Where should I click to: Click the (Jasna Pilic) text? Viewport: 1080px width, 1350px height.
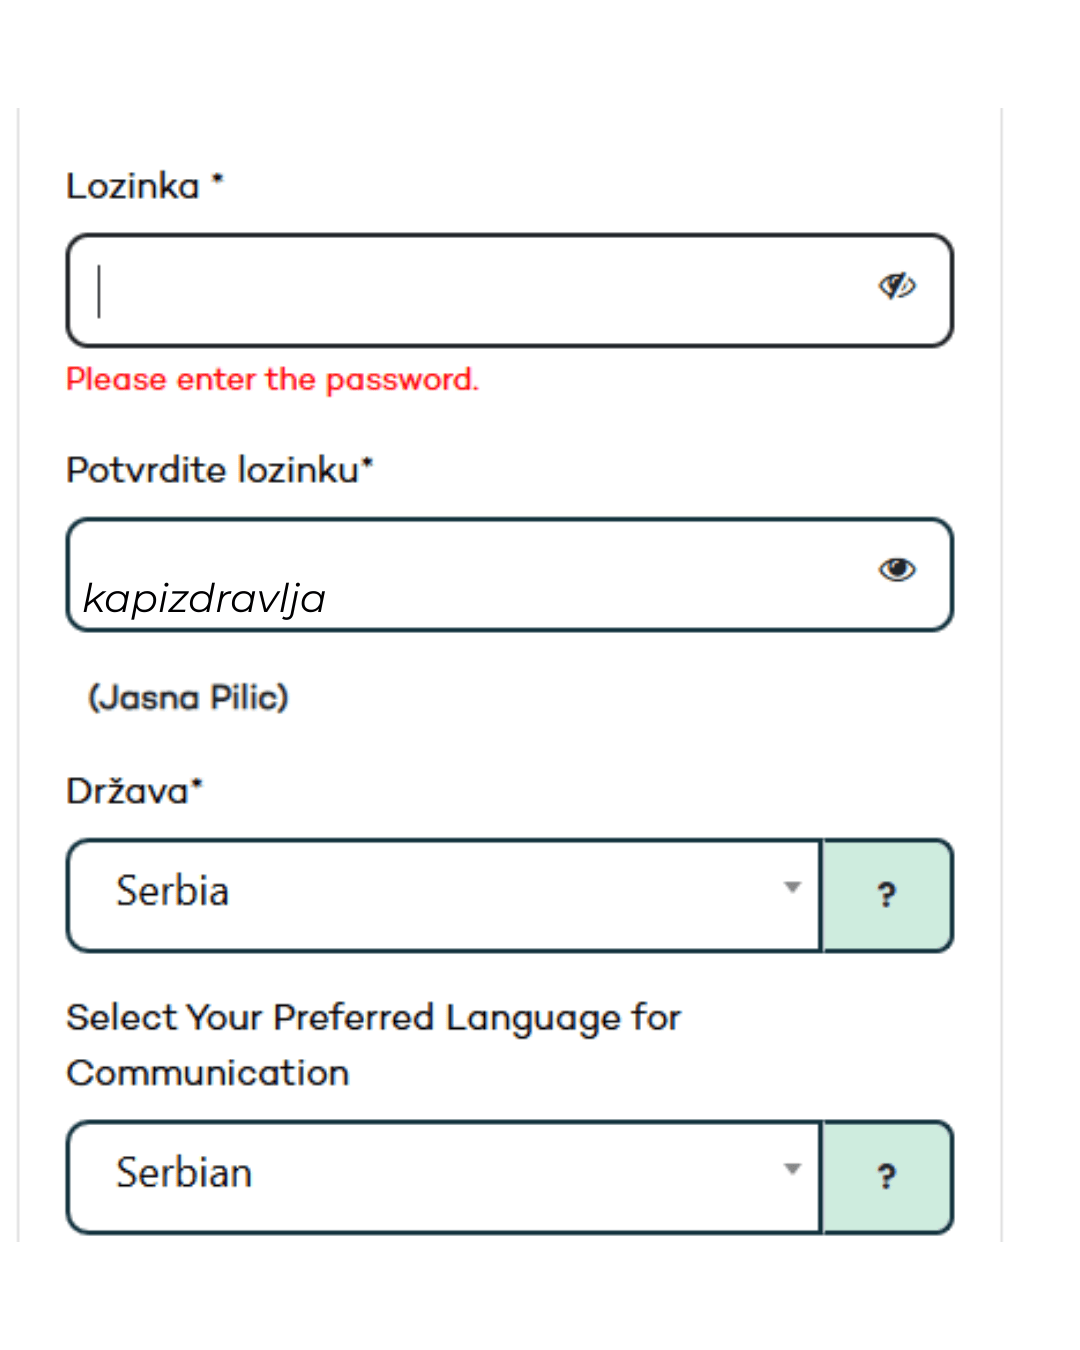point(188,697)
